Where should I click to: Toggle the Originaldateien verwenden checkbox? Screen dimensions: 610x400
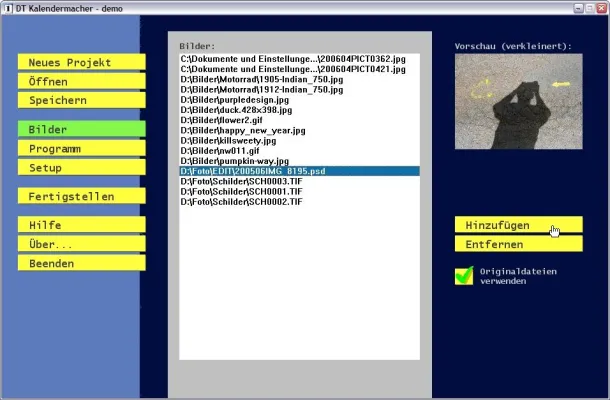pos(463,275)
